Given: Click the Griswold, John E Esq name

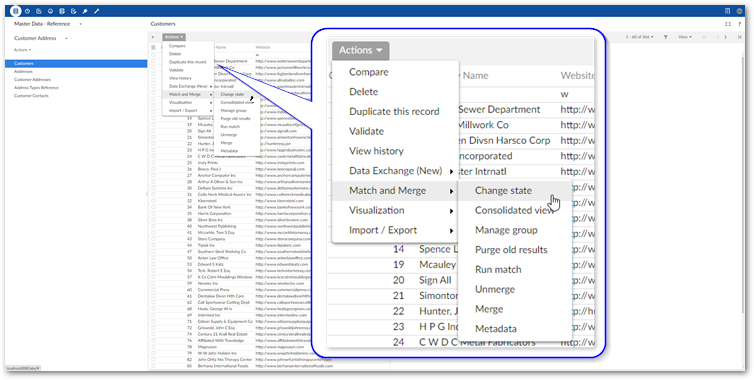Looking at the screenshot, I should click(x=216, y=328).
